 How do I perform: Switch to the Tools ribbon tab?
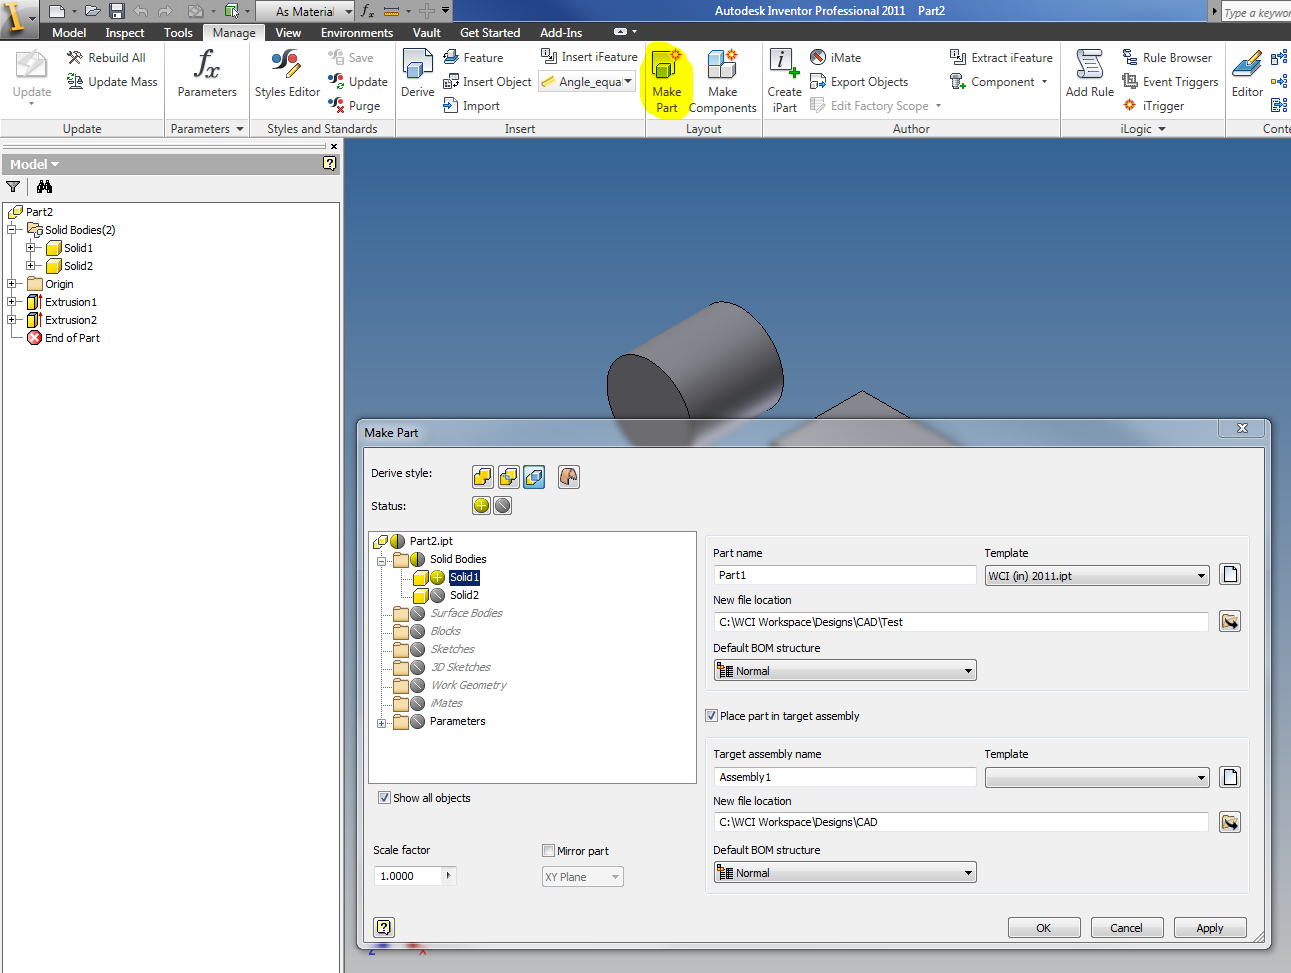click(178, 33)
